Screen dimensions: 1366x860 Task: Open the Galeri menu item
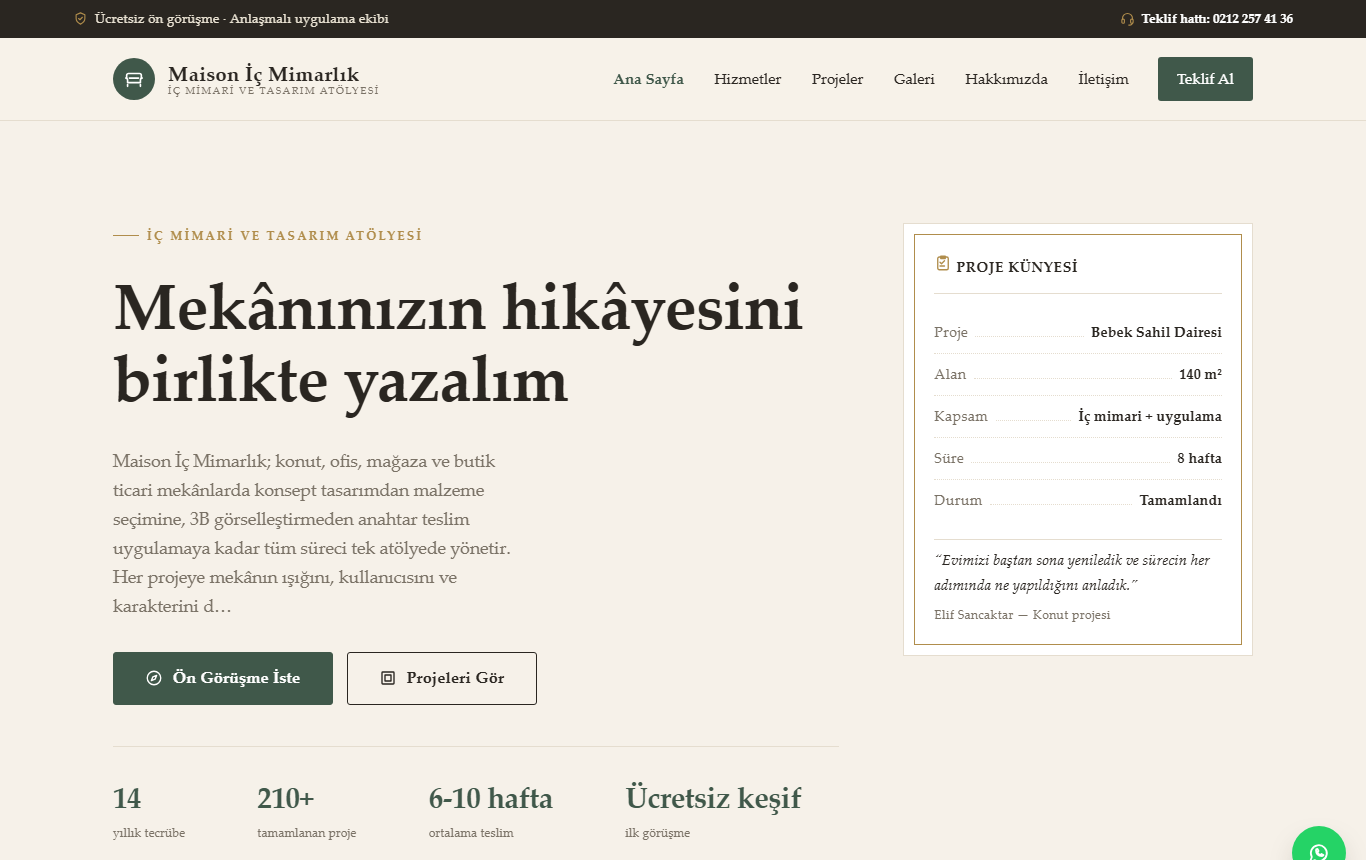[x=914, y=79]
